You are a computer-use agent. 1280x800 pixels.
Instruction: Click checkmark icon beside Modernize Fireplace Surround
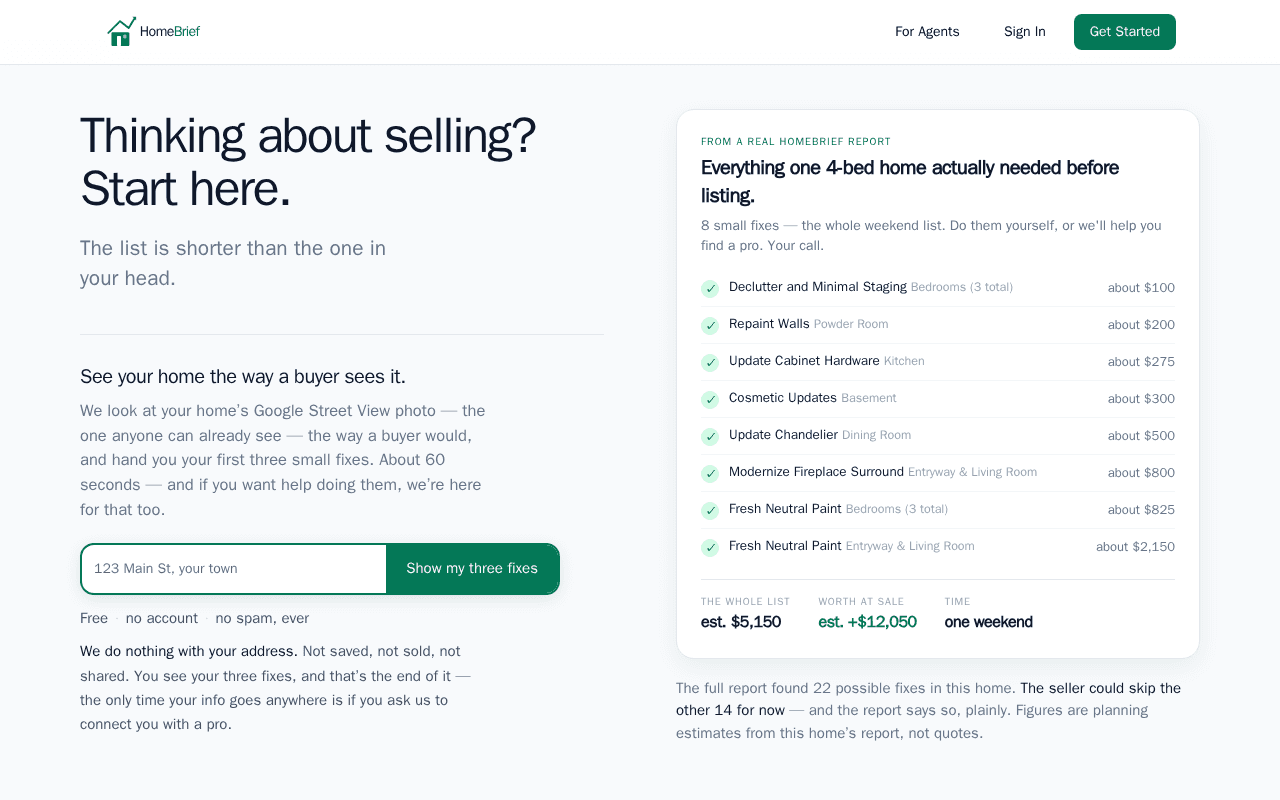tap(710, 474)
